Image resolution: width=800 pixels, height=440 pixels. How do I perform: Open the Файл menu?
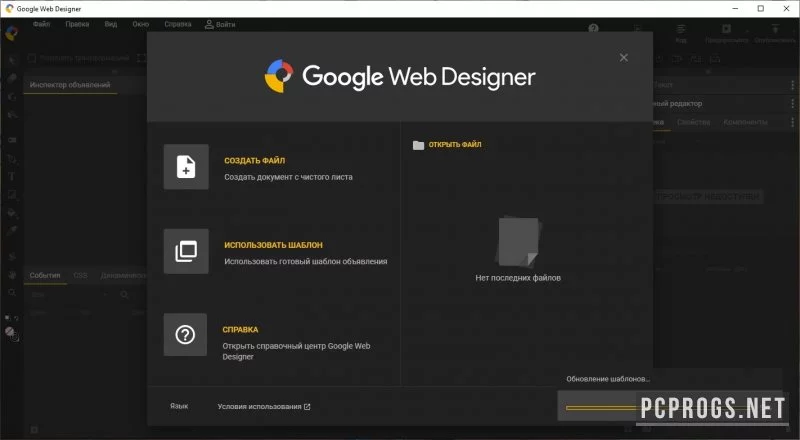point(42,25)
